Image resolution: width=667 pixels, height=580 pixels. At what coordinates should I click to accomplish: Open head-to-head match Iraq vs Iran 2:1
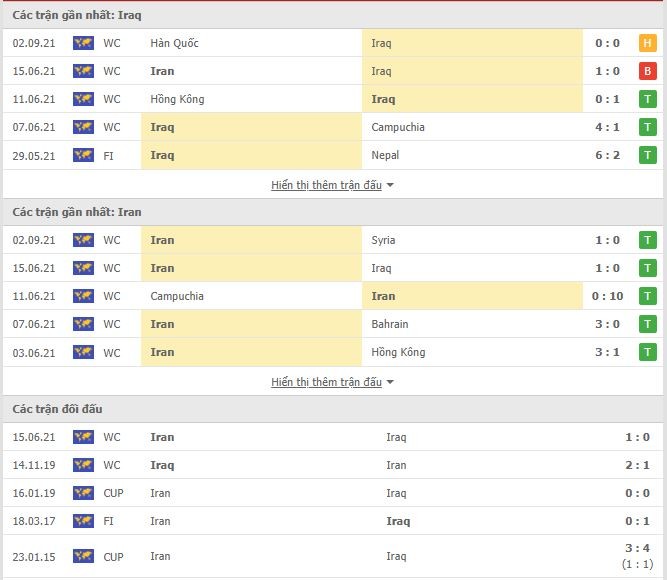coord(333,465)
